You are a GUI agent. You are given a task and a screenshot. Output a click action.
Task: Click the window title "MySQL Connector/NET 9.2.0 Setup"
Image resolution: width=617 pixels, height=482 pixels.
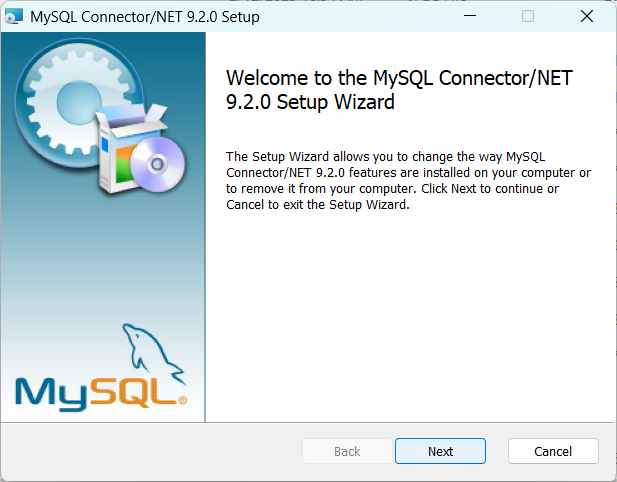pos(145,17)
